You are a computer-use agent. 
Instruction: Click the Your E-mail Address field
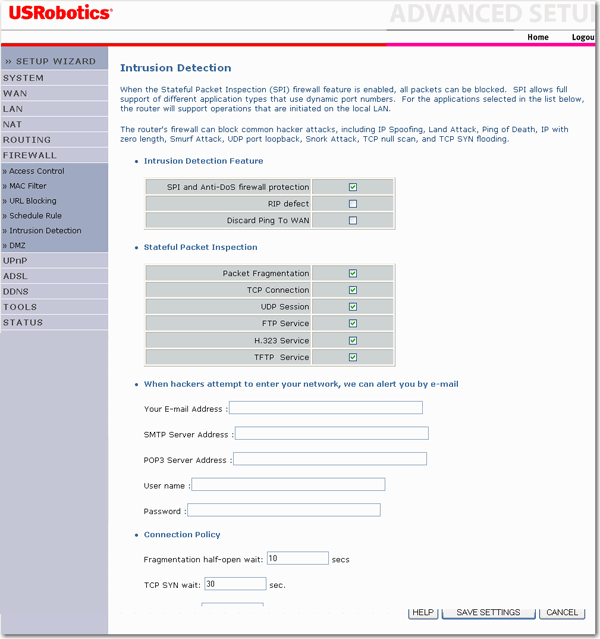(x=326, y=408)
